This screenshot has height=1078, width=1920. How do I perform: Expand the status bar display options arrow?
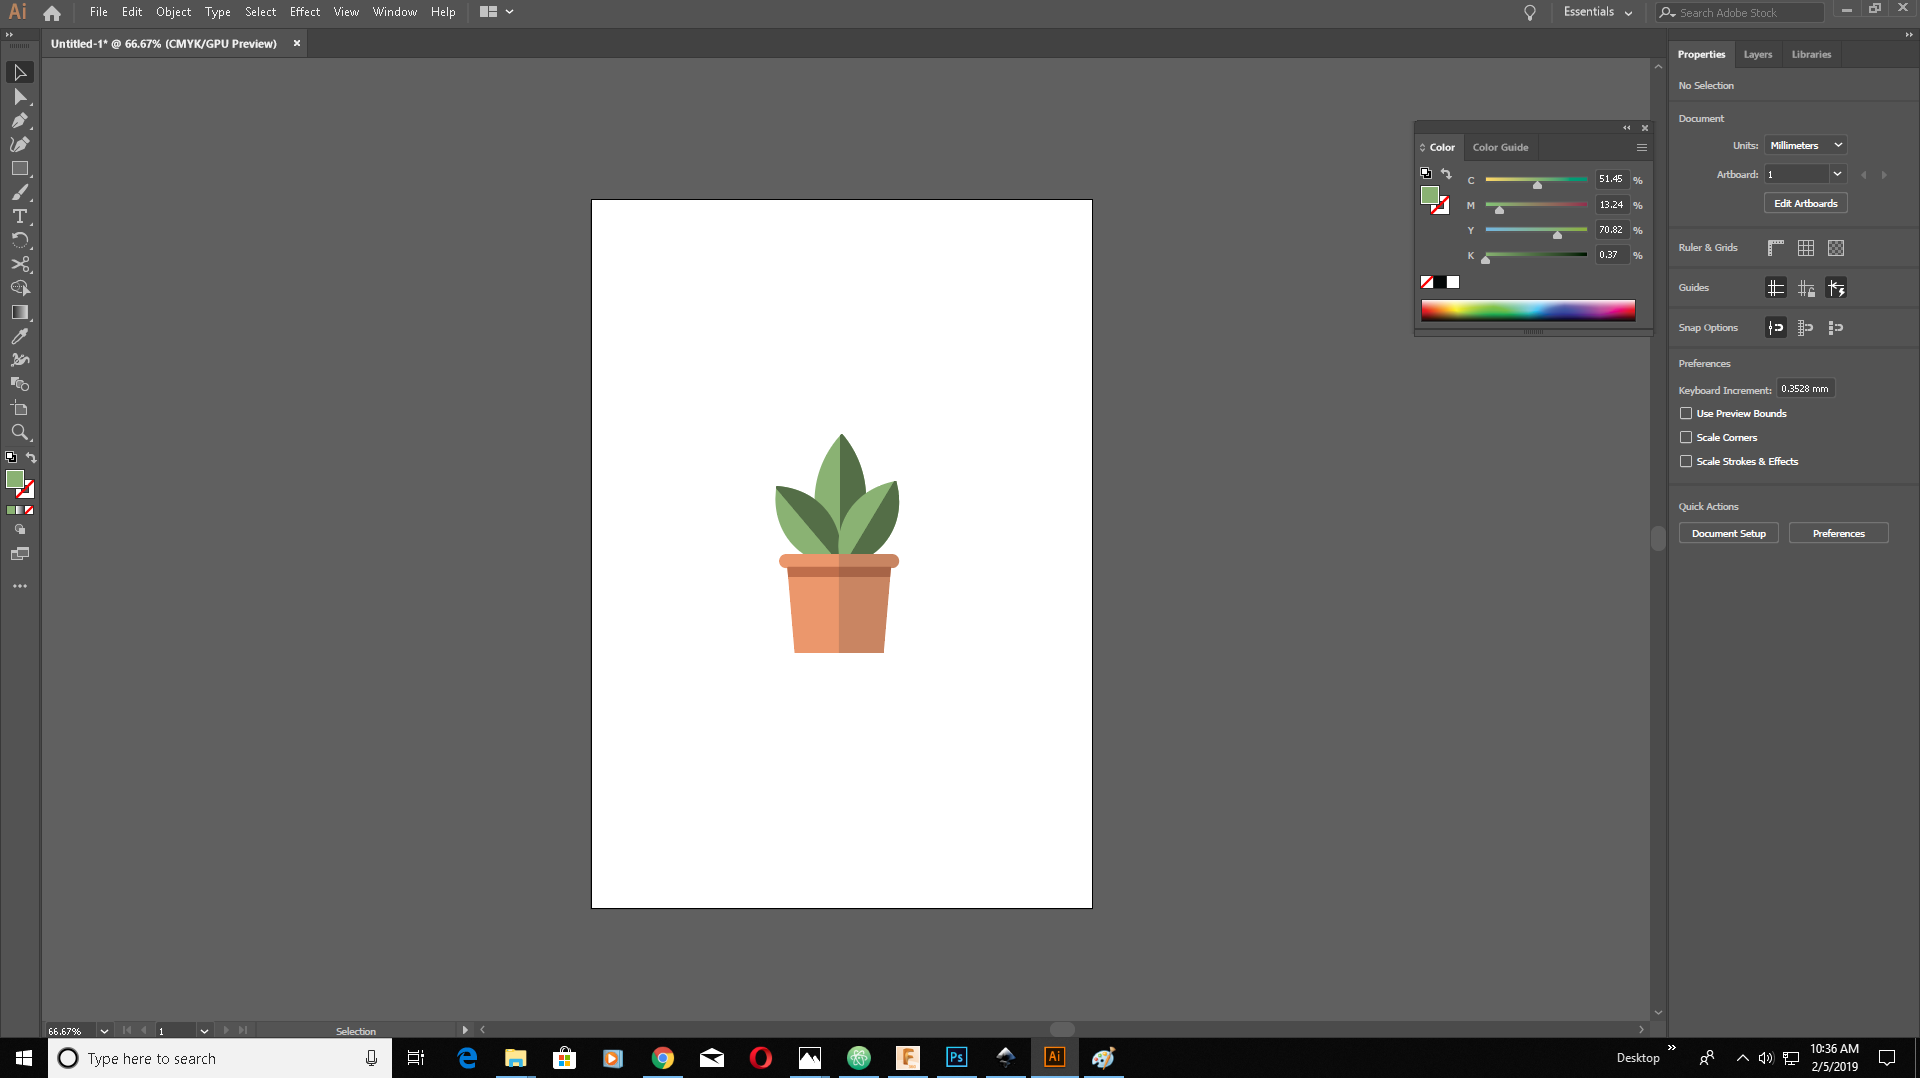(465, 1030)
